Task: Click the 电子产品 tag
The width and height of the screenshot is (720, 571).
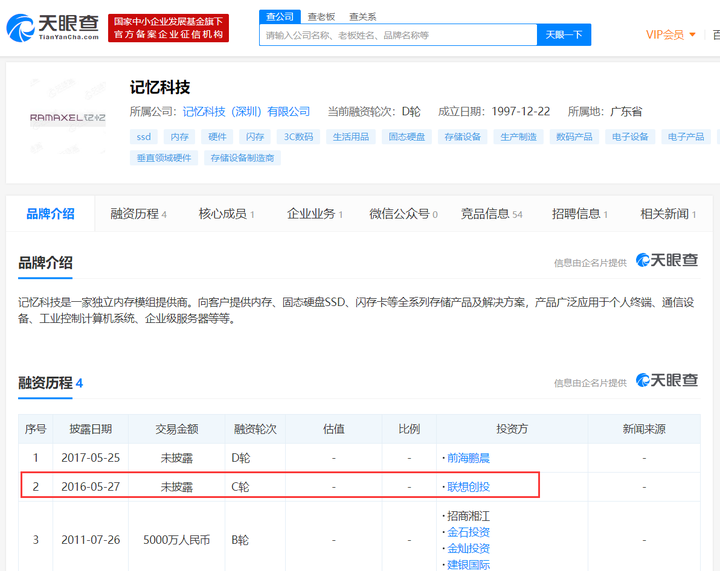Action: [x=686, y=137]
